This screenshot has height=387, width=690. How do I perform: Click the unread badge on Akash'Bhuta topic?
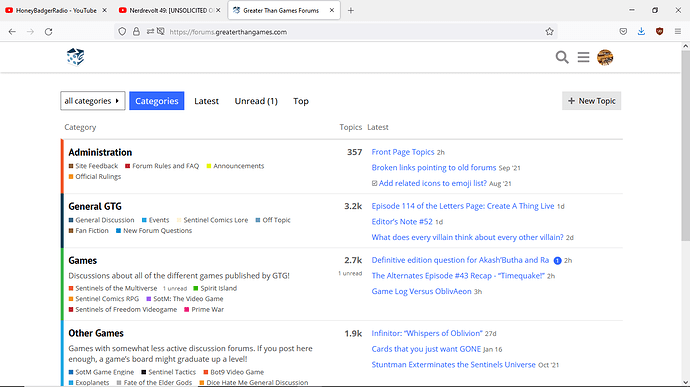557,261
